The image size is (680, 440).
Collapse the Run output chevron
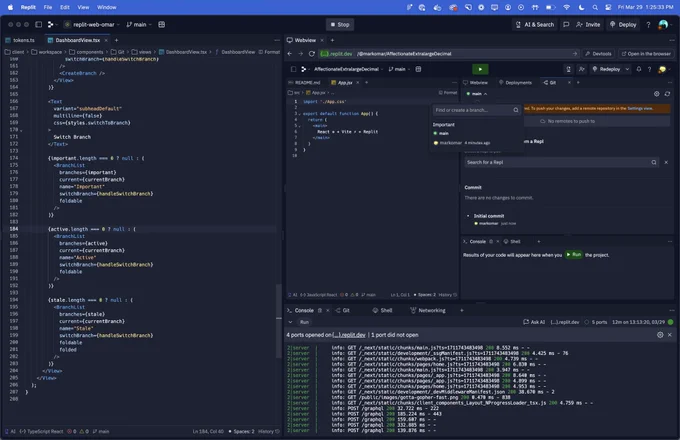(x=290, y=322)
